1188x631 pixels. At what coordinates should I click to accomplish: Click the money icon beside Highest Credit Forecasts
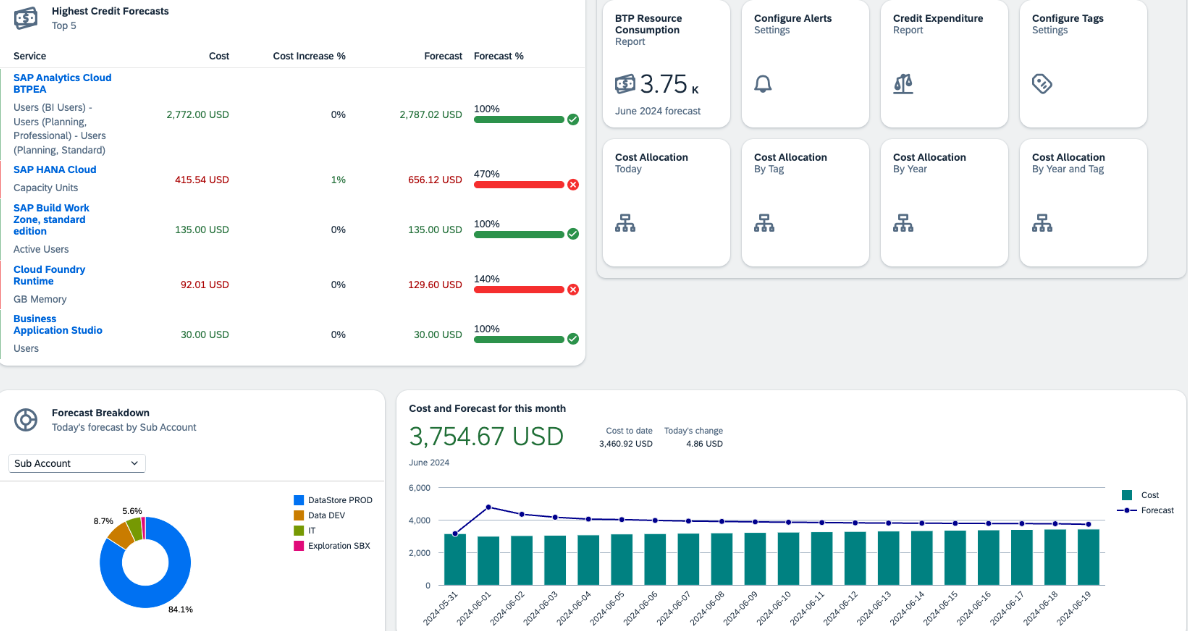25,17
